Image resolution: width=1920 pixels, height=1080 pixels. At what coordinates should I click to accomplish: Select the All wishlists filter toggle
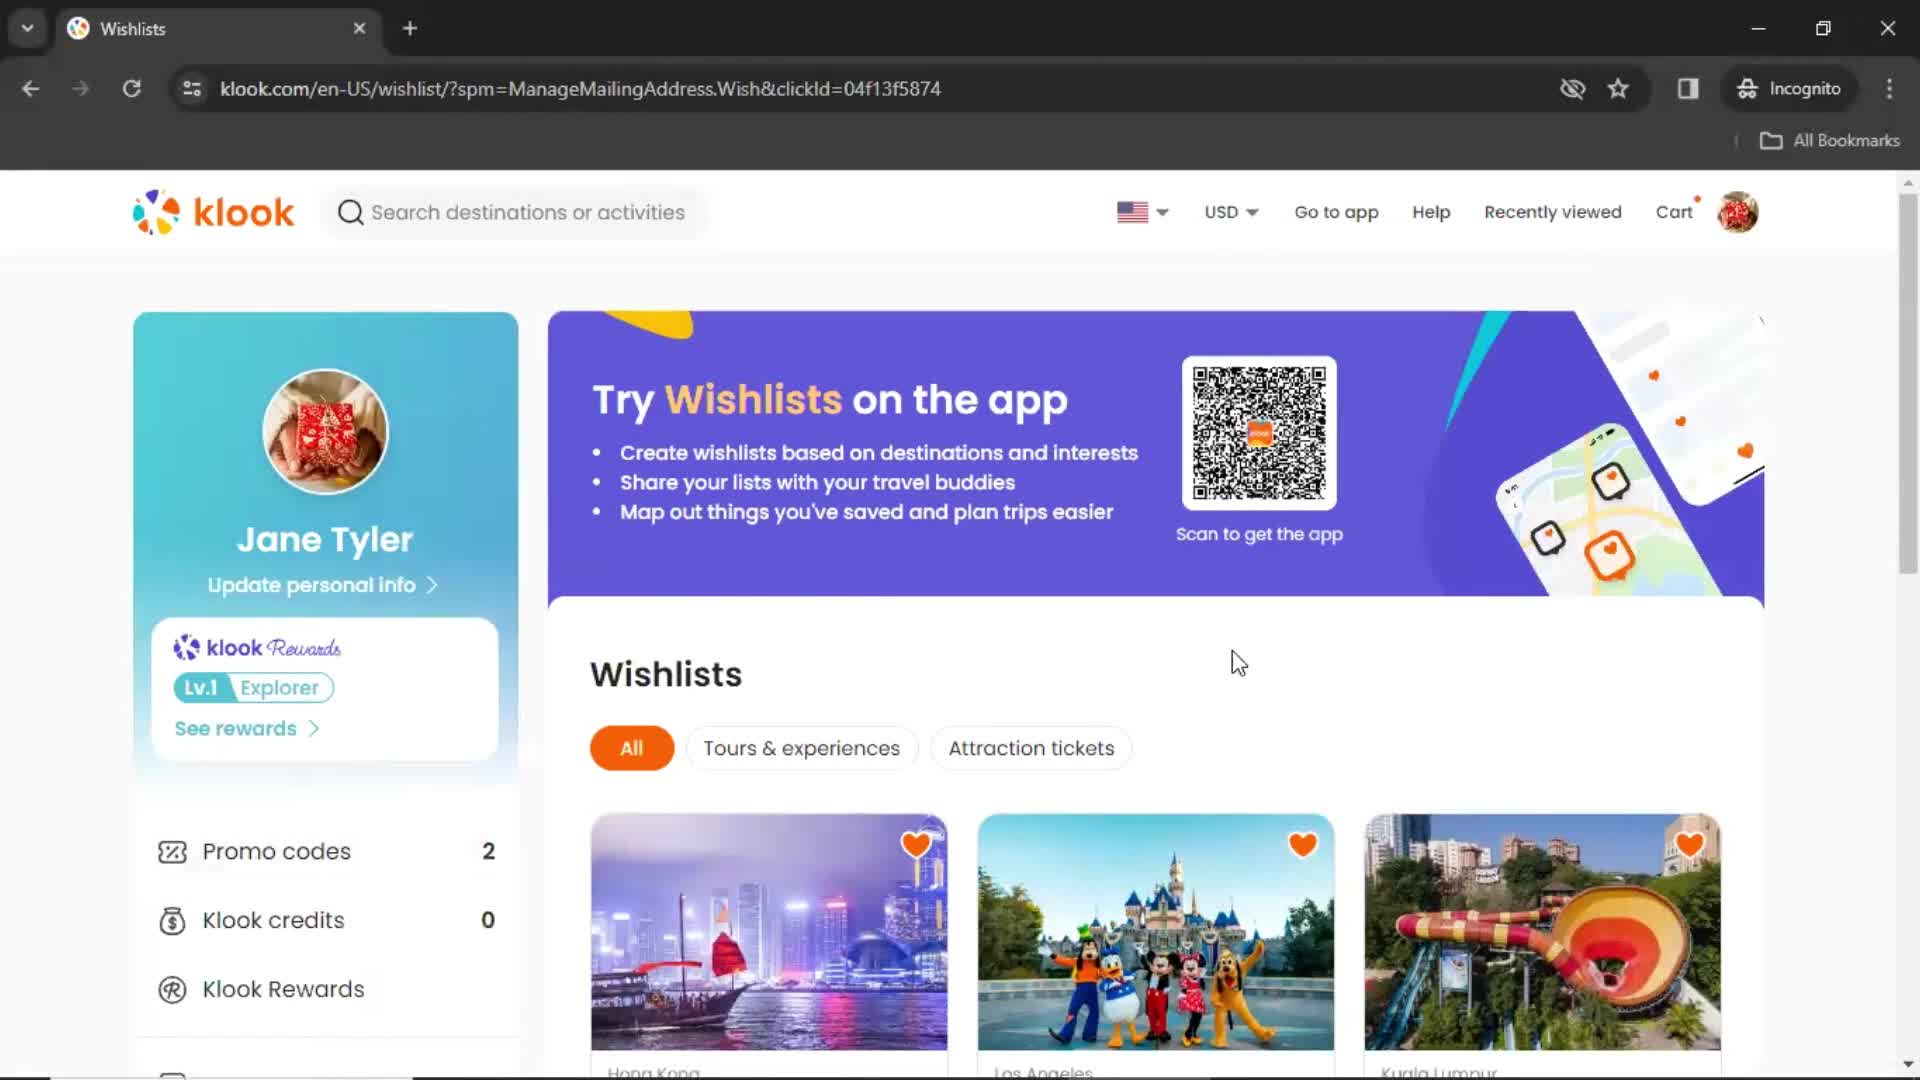(x=630, y=748)
